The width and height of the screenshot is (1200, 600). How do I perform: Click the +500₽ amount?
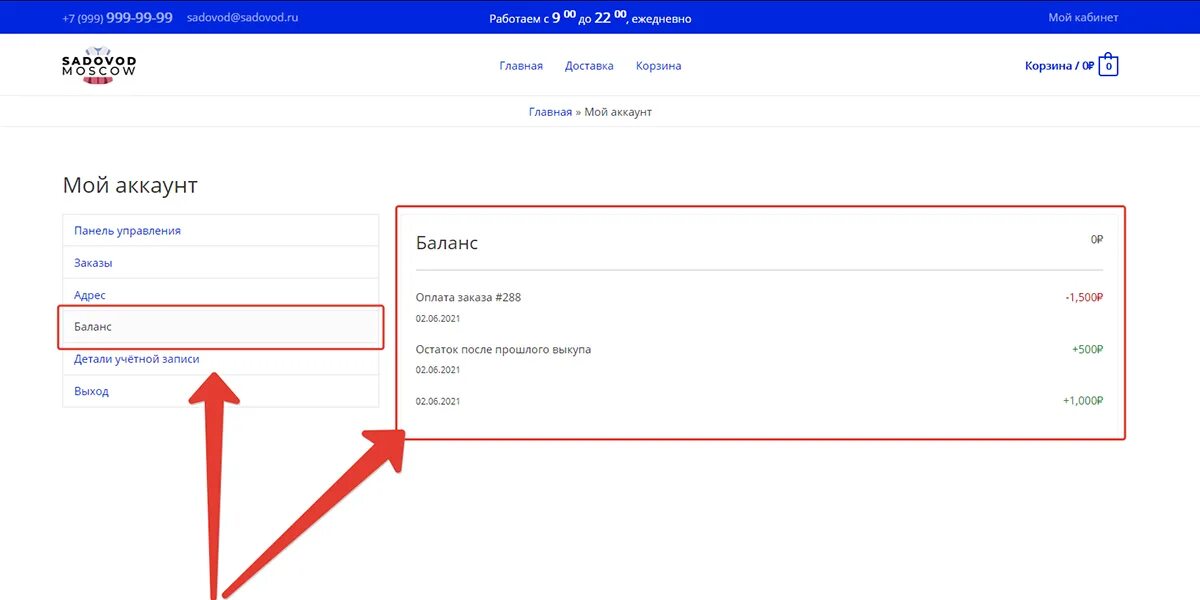click(1087, 349)
